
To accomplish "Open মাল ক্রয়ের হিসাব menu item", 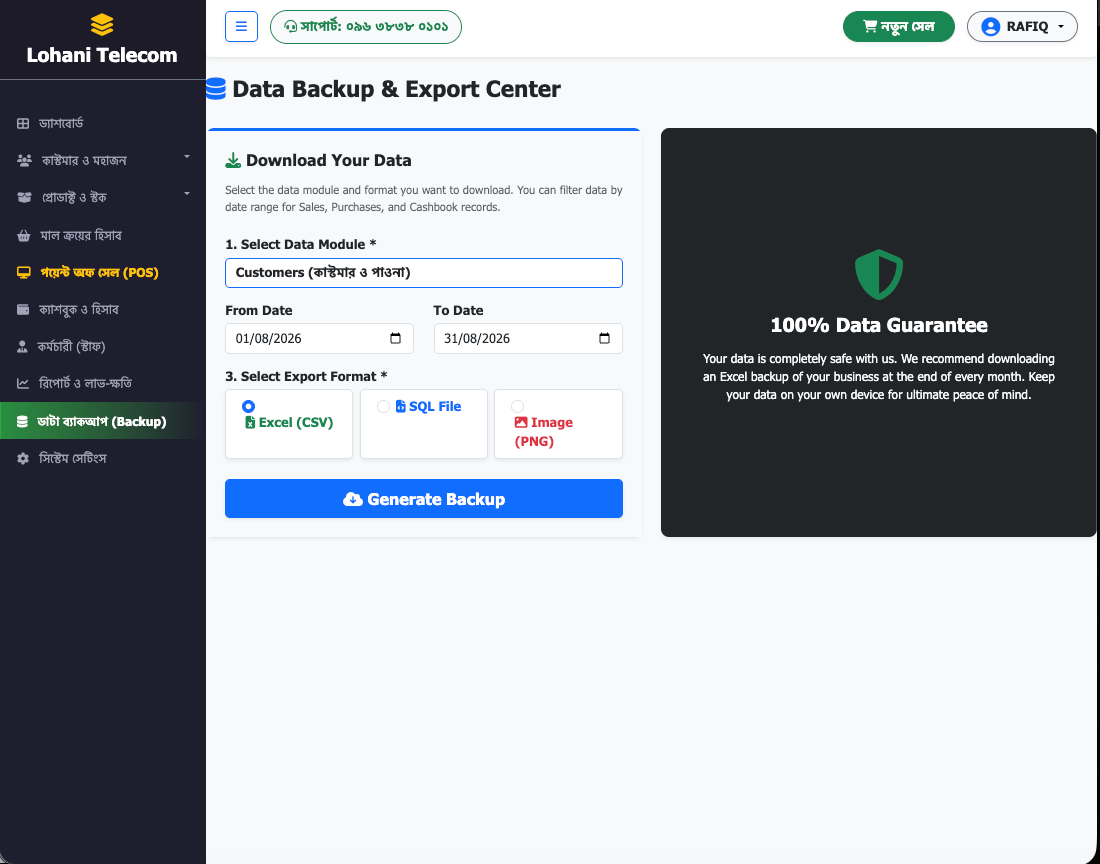I will point(103,236).
